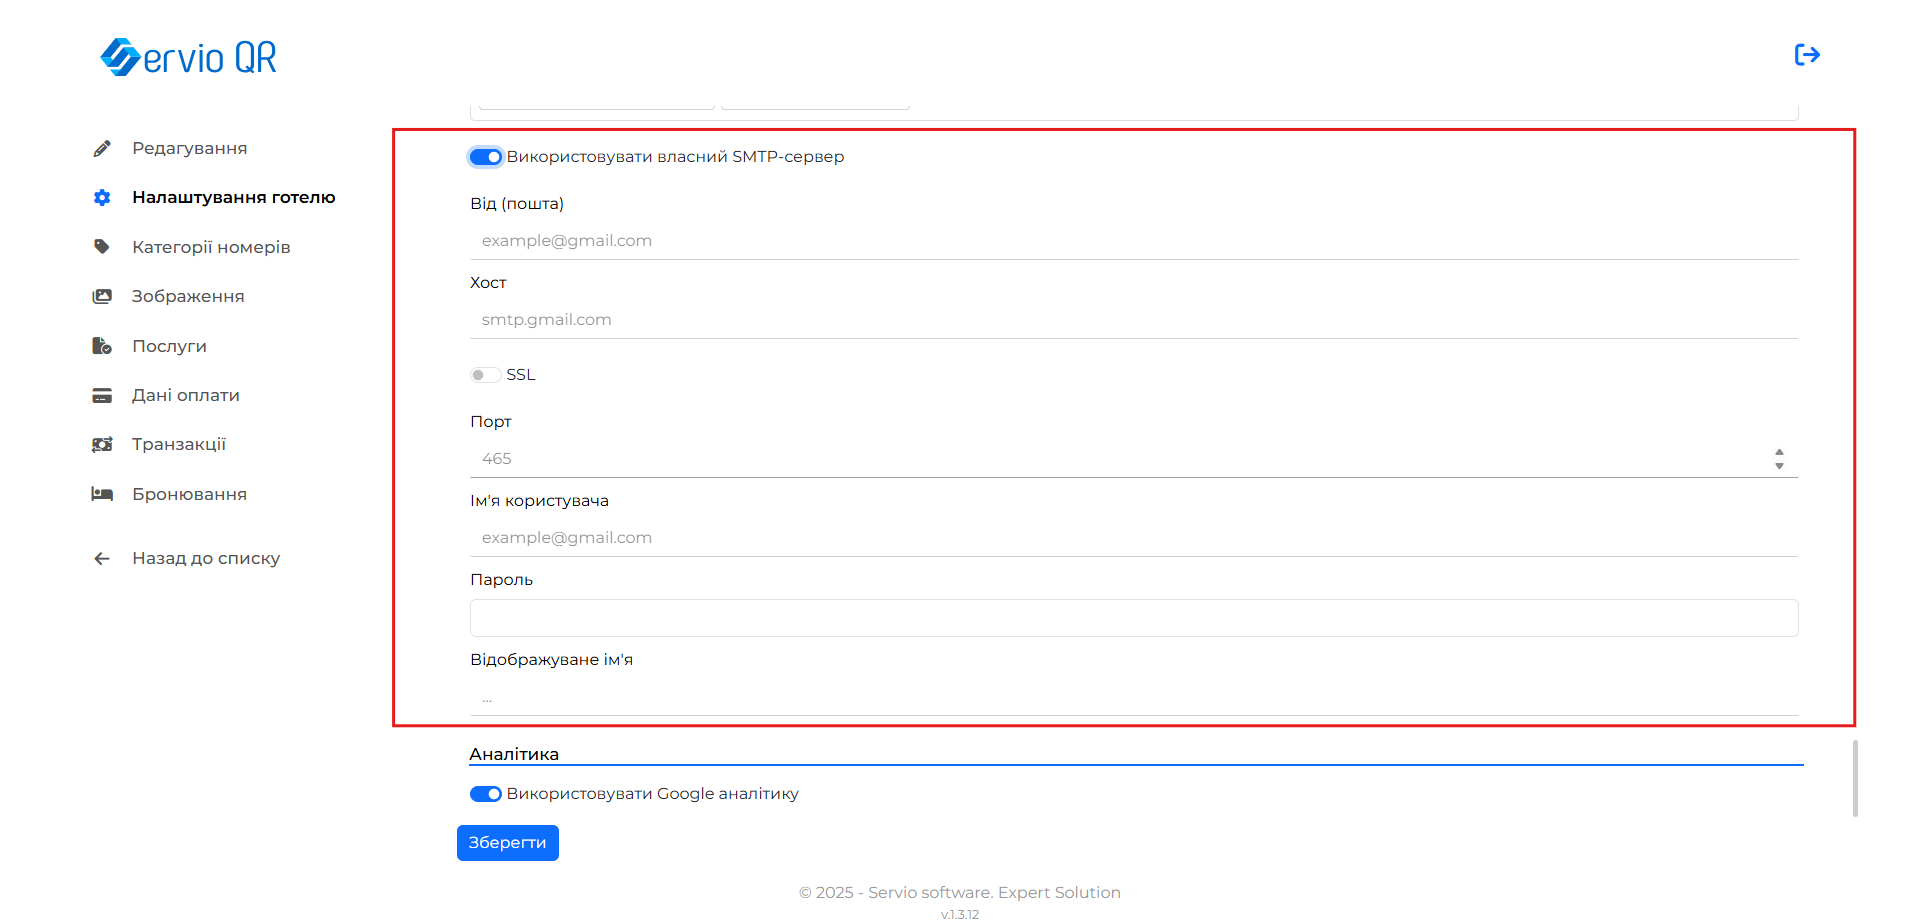This screenshot has width=1919, height=921.
Task: Increase port value with the up arrow
Action: (1779, 453)
